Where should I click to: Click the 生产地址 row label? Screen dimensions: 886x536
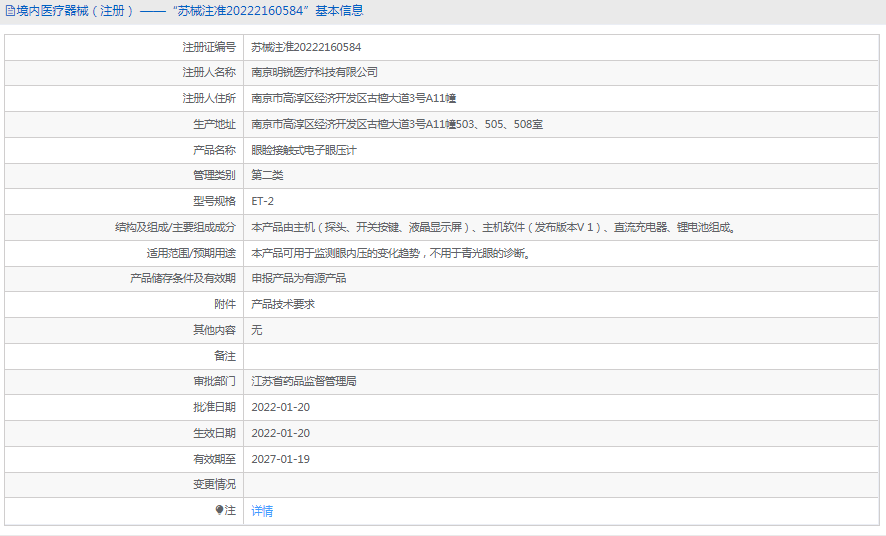click(214, 124)
